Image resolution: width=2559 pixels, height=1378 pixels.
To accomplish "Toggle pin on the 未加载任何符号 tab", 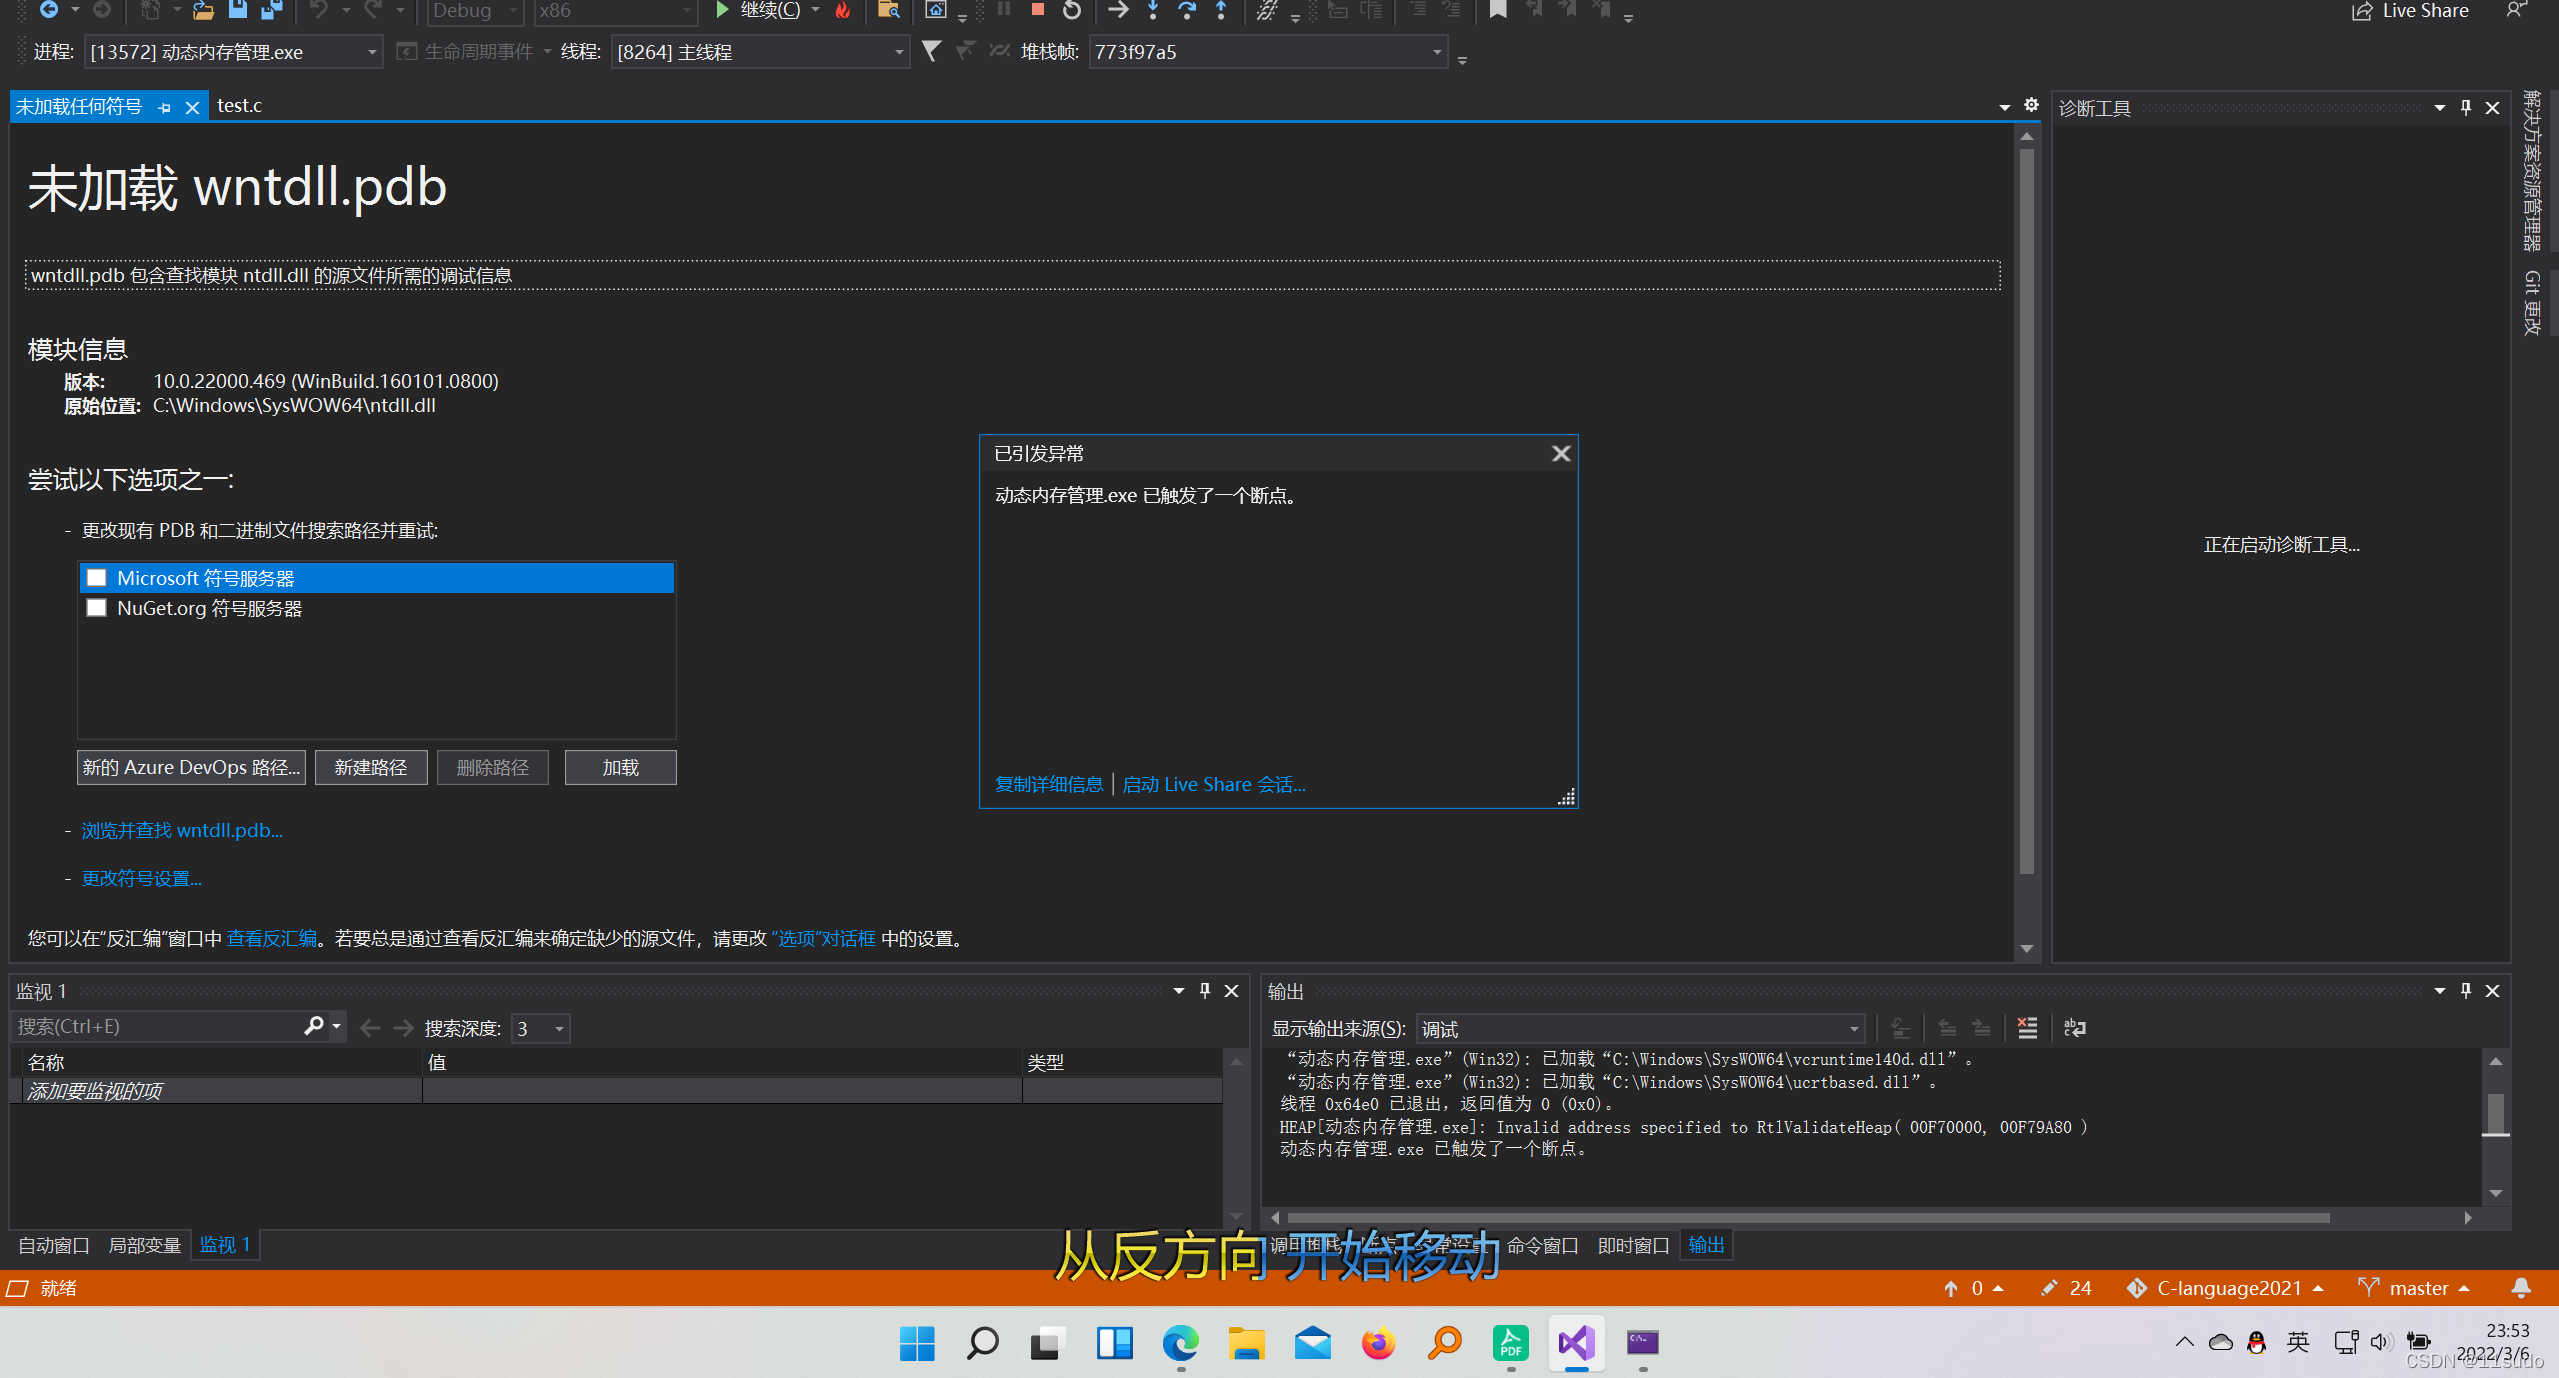I will pos(164,107).
